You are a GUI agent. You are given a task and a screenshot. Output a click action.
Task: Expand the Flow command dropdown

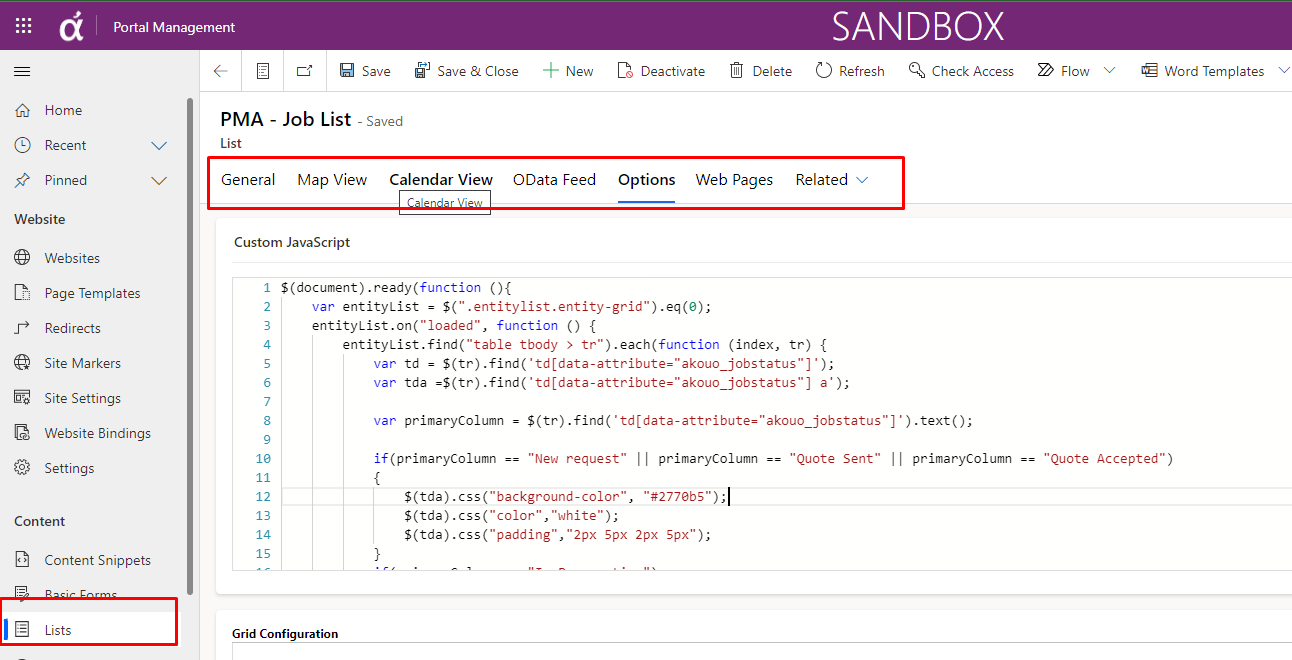coord(1110,70)
